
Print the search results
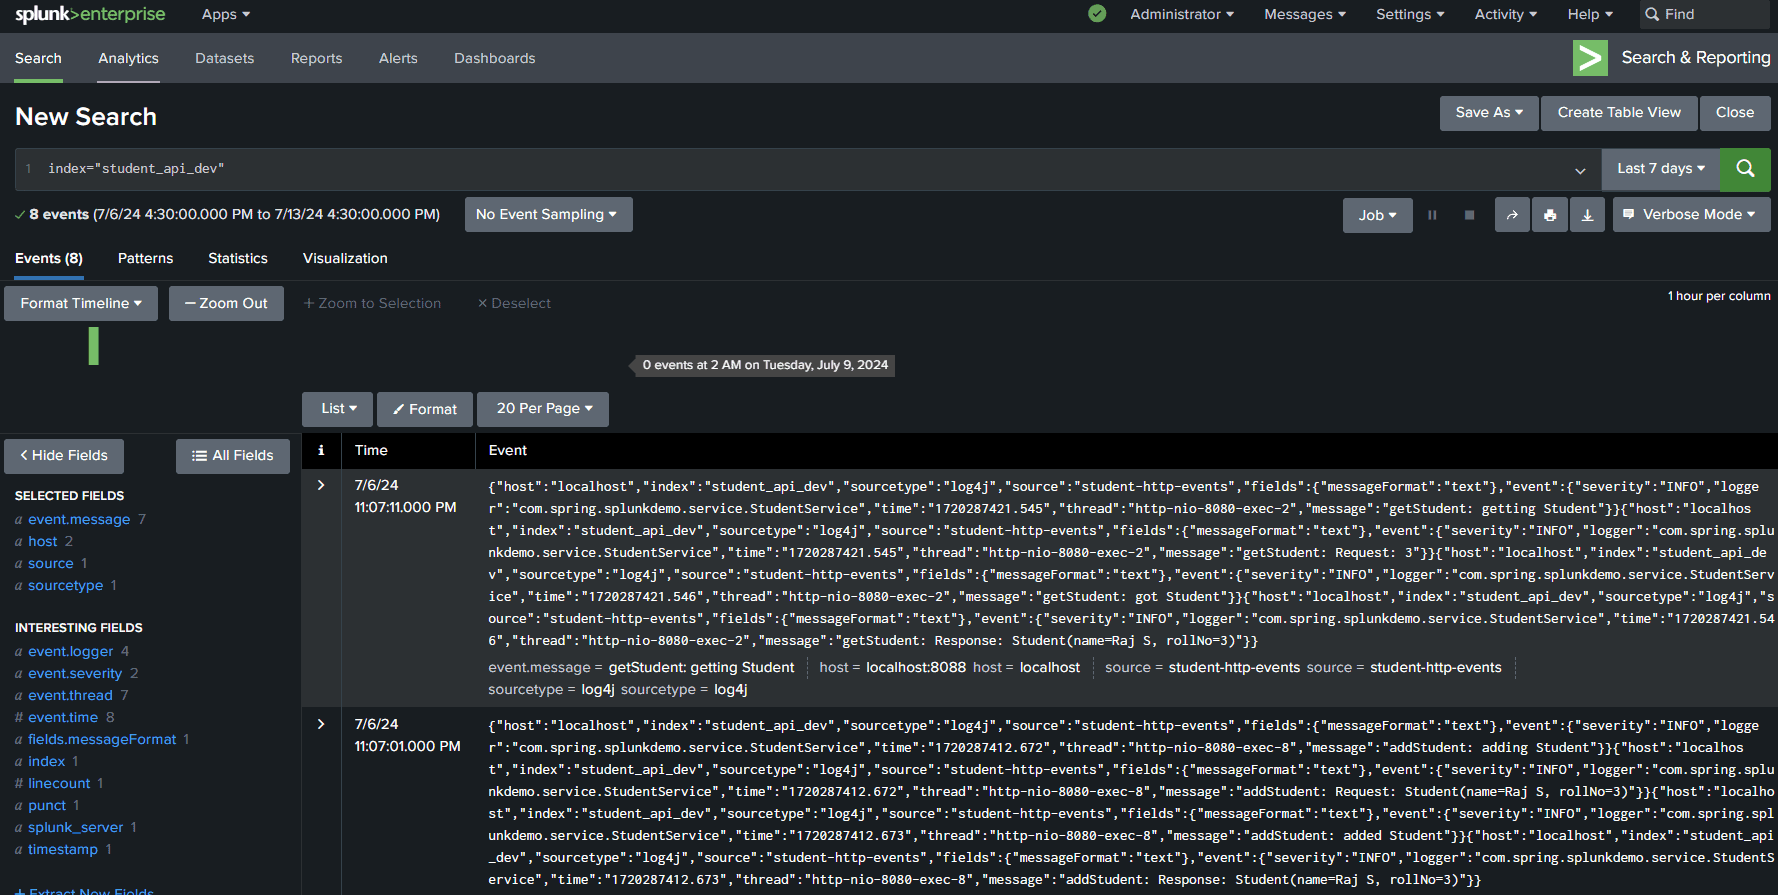pyautogui.click(x=1549, y=215)
